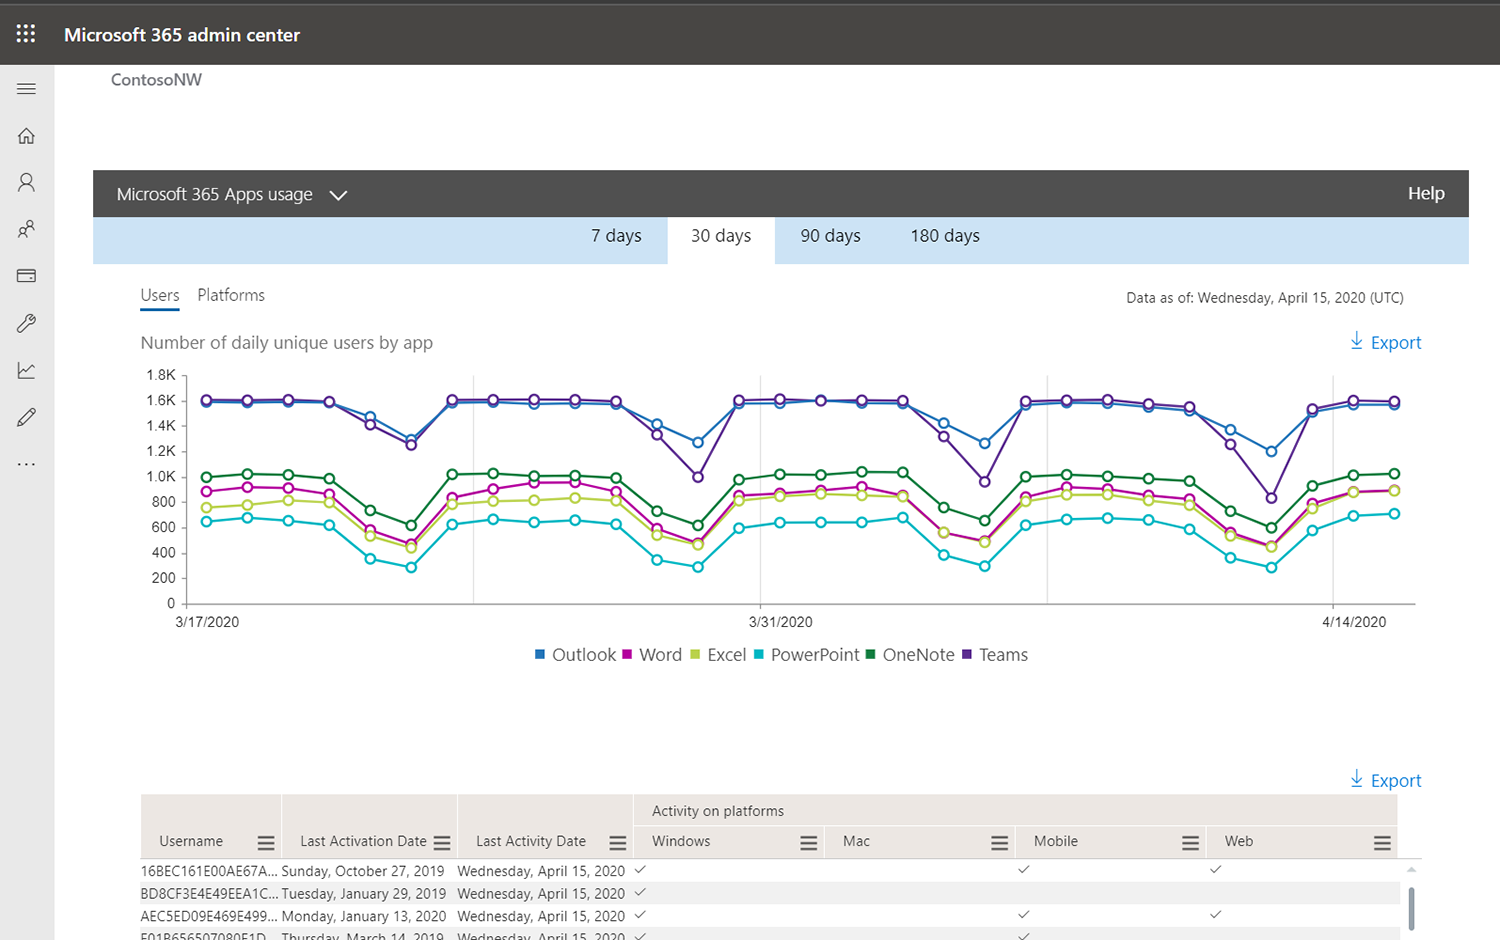Sort by Last Activation Date header
This screenshot has width=1500, height=940.
[363, 841]
